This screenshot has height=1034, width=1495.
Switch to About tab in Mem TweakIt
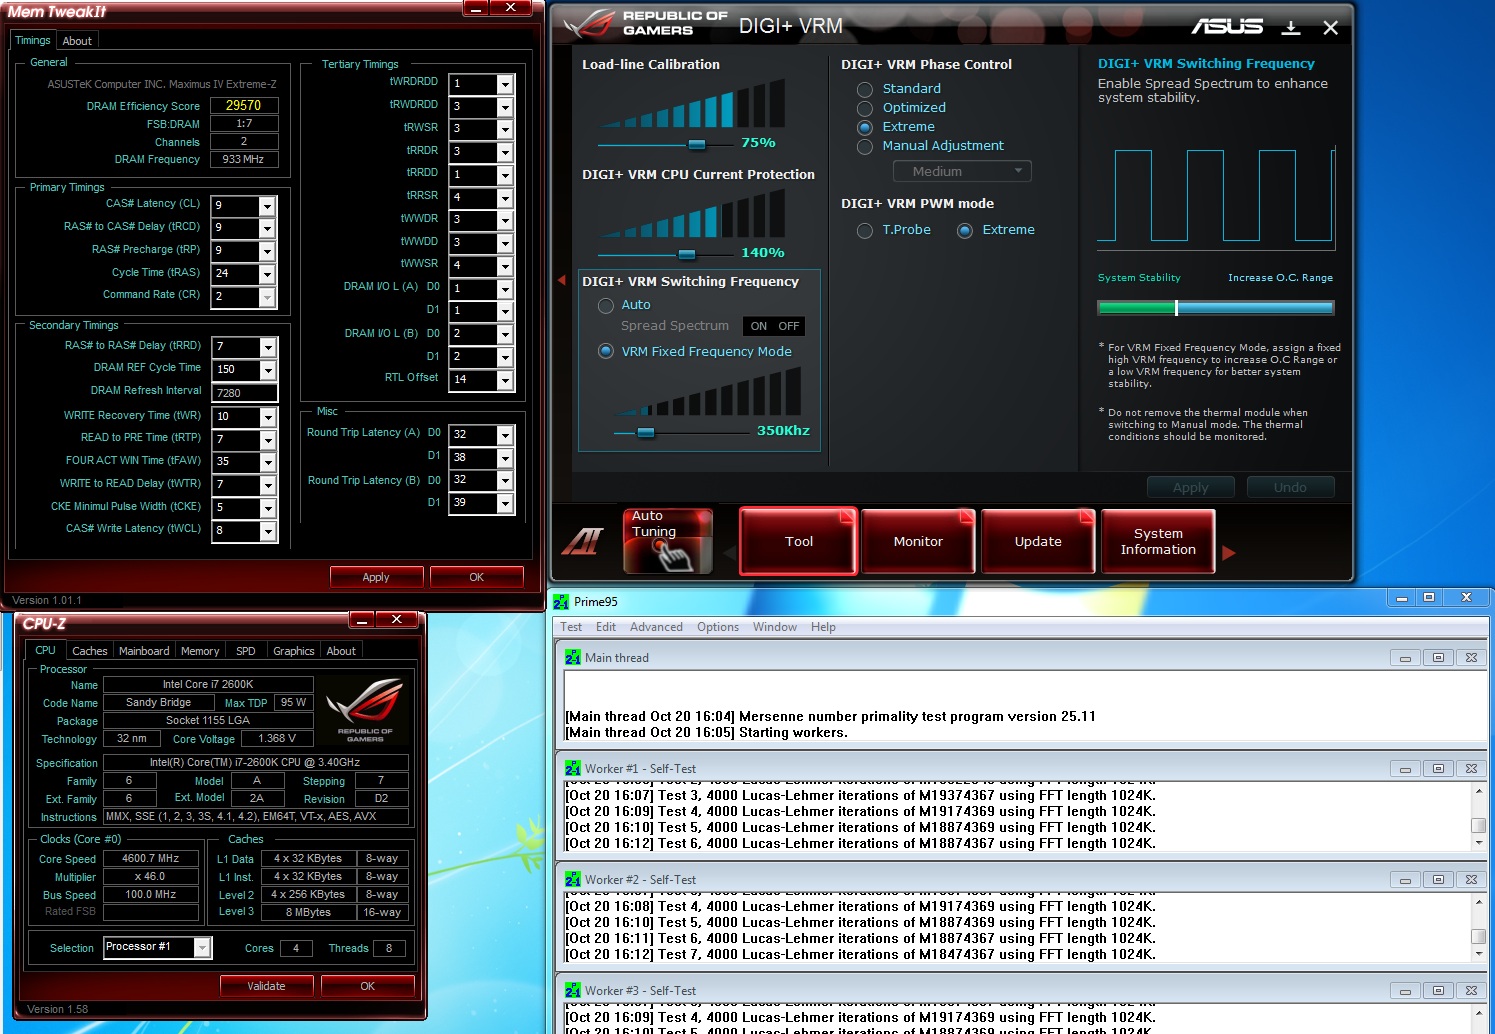[x=77, y=41]
